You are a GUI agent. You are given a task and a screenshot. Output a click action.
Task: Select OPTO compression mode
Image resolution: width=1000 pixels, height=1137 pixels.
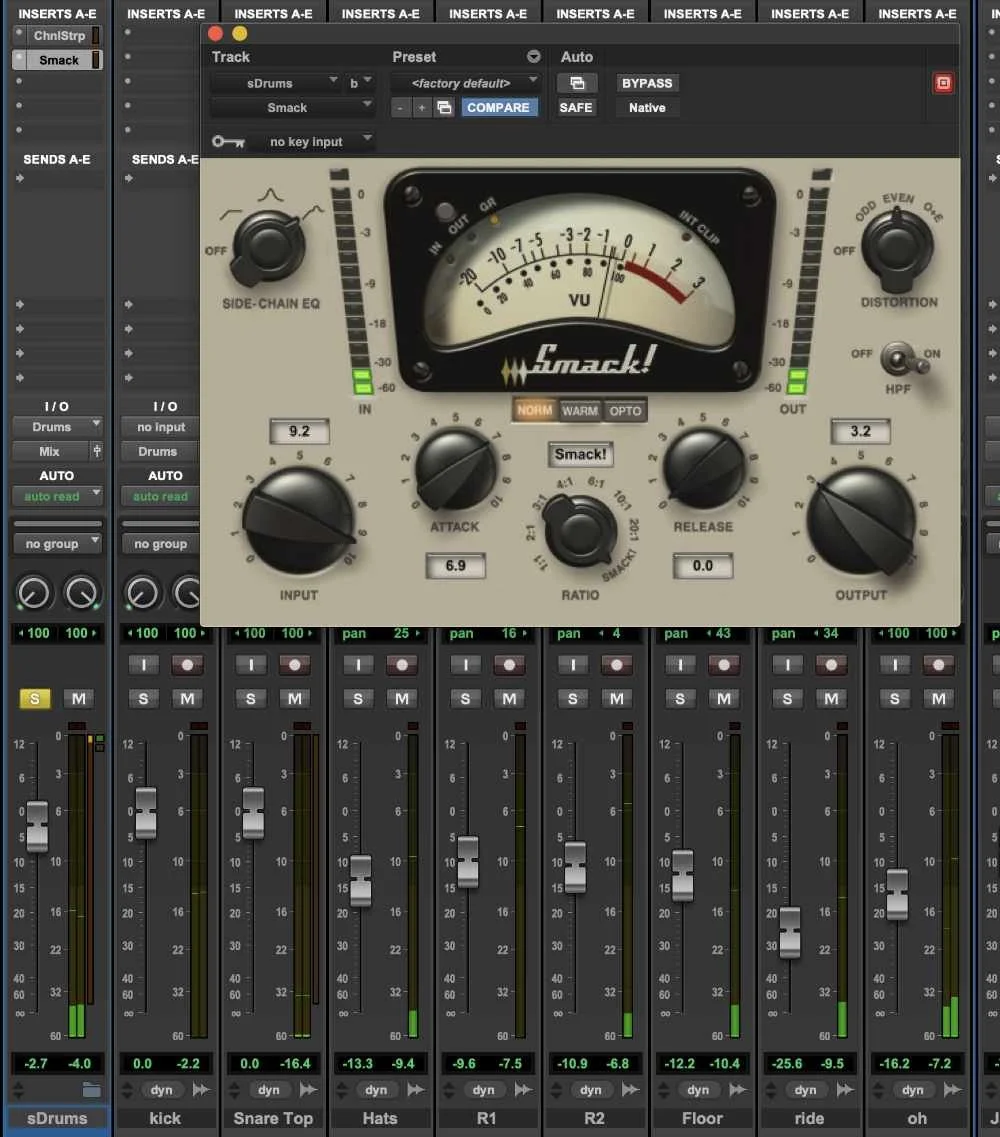pos(624,410)
